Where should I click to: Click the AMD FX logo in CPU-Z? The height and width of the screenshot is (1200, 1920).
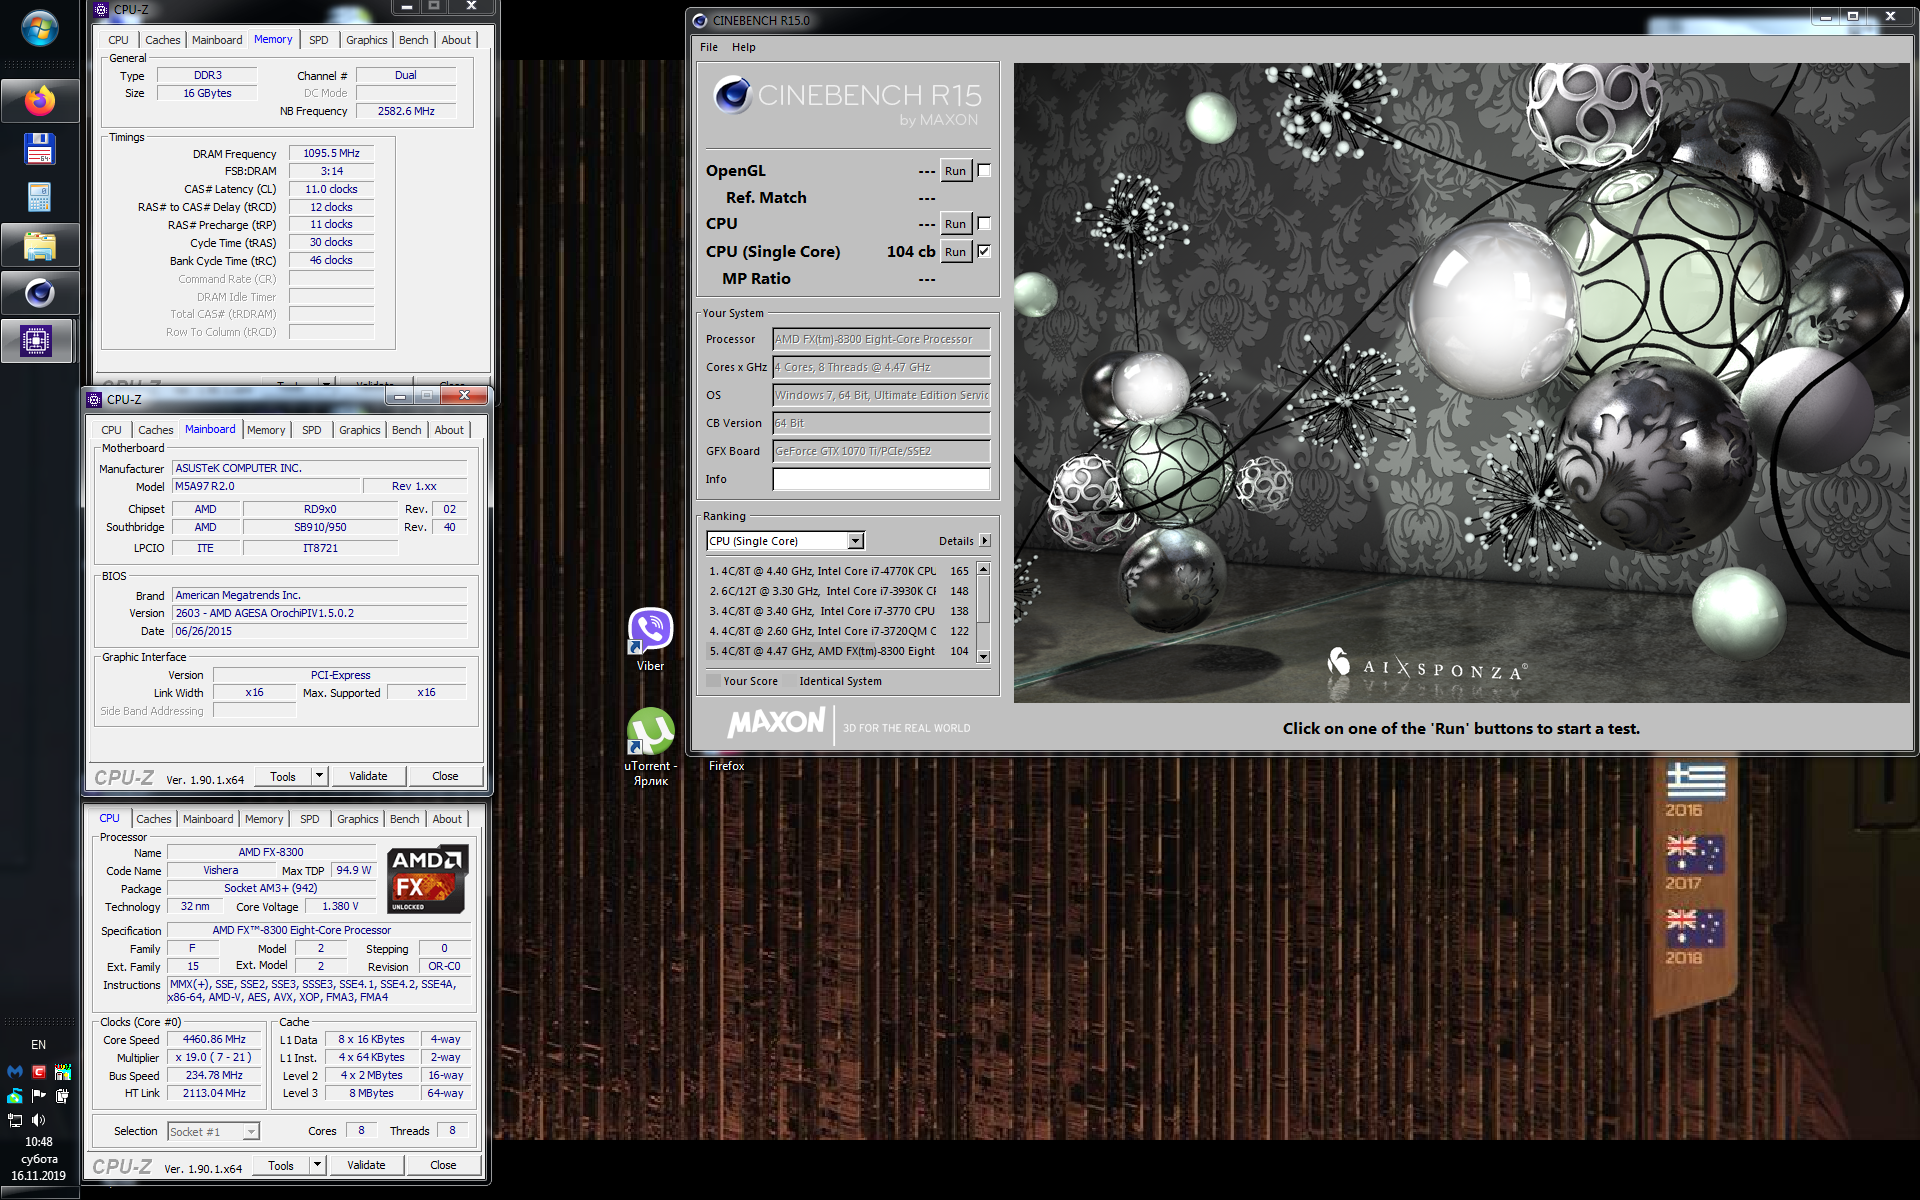point(428,880)
